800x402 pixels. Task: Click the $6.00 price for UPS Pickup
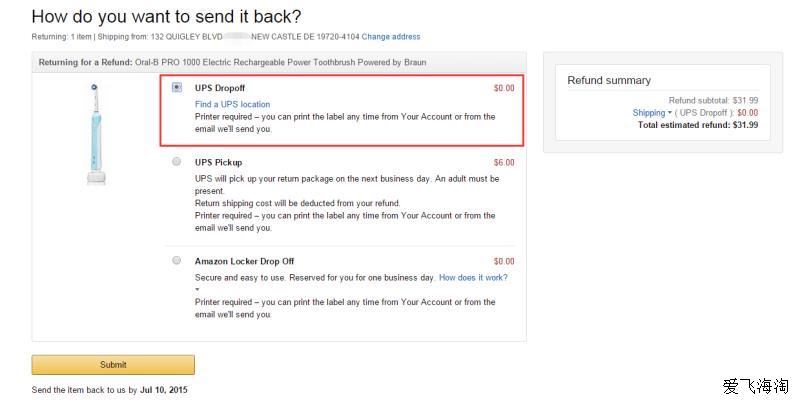click(504, 162)
